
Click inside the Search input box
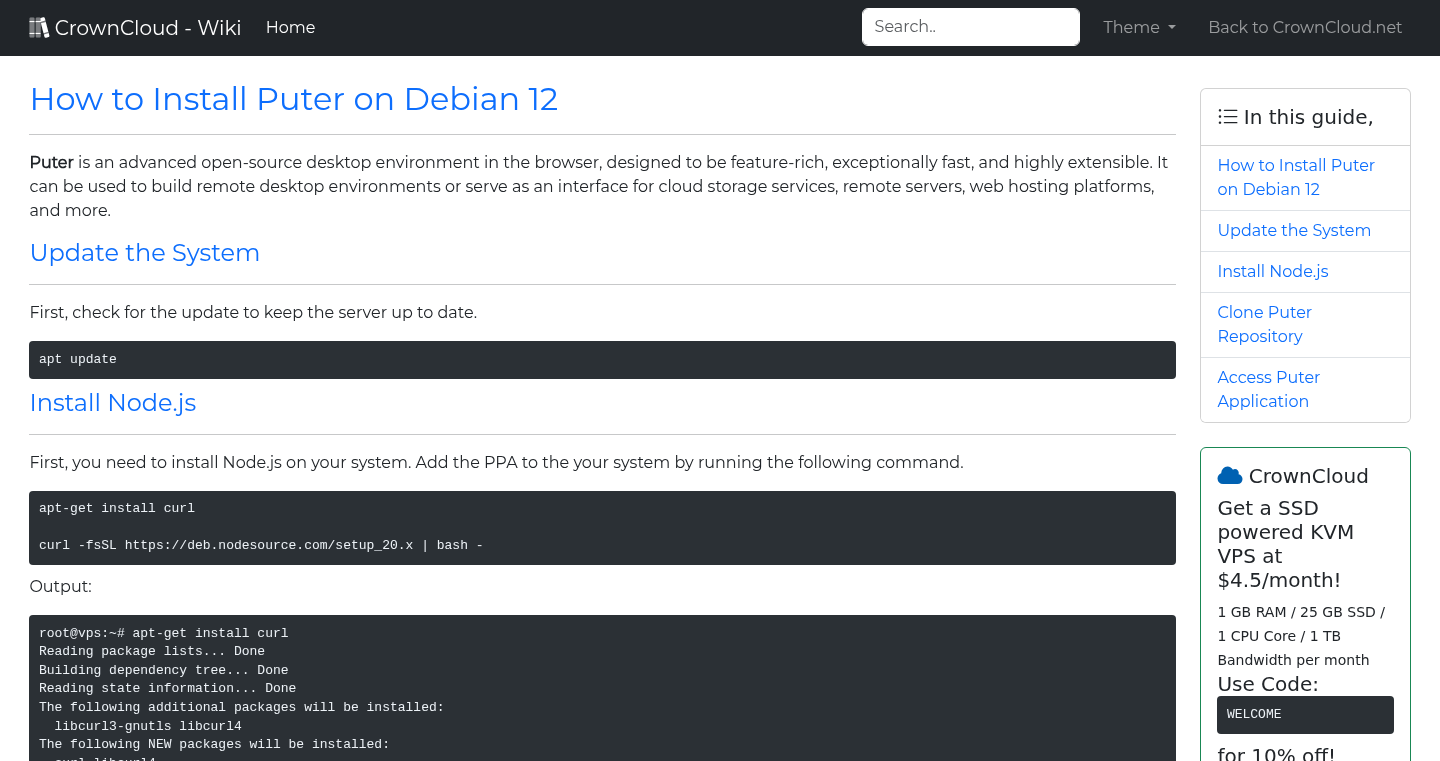coord(970,26)
